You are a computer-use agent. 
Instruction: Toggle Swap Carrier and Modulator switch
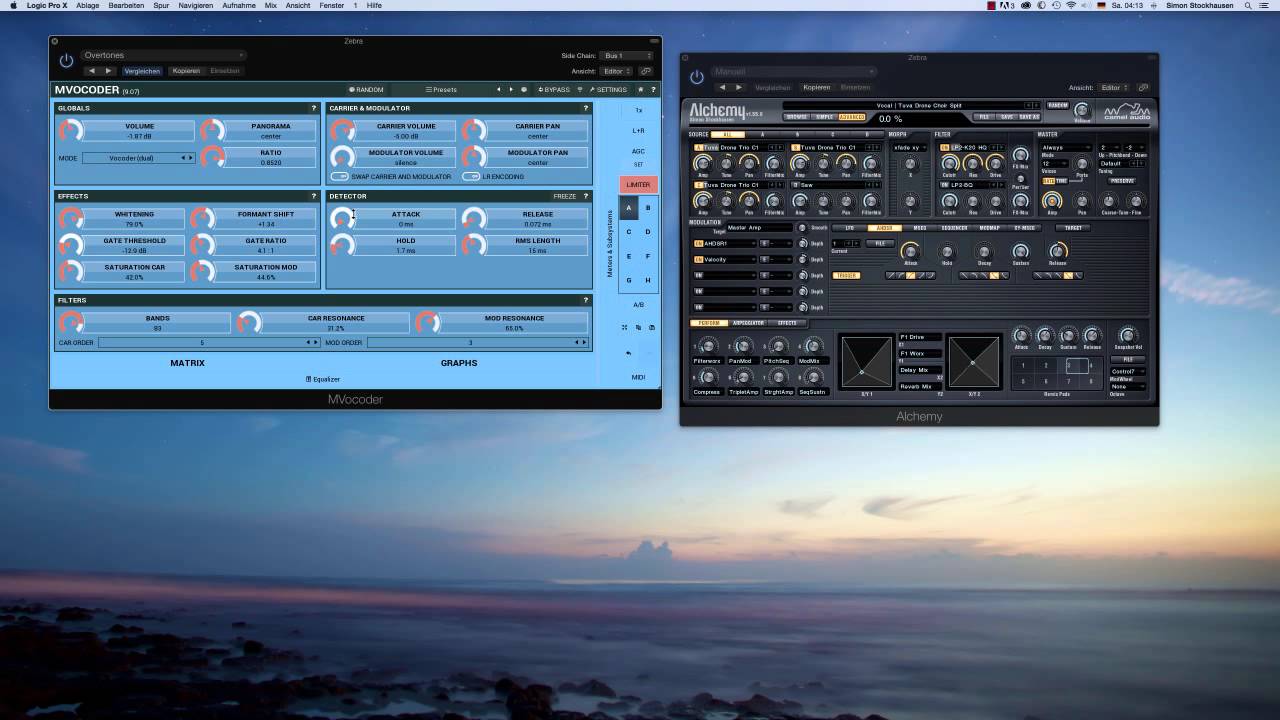tap(340, 177)
